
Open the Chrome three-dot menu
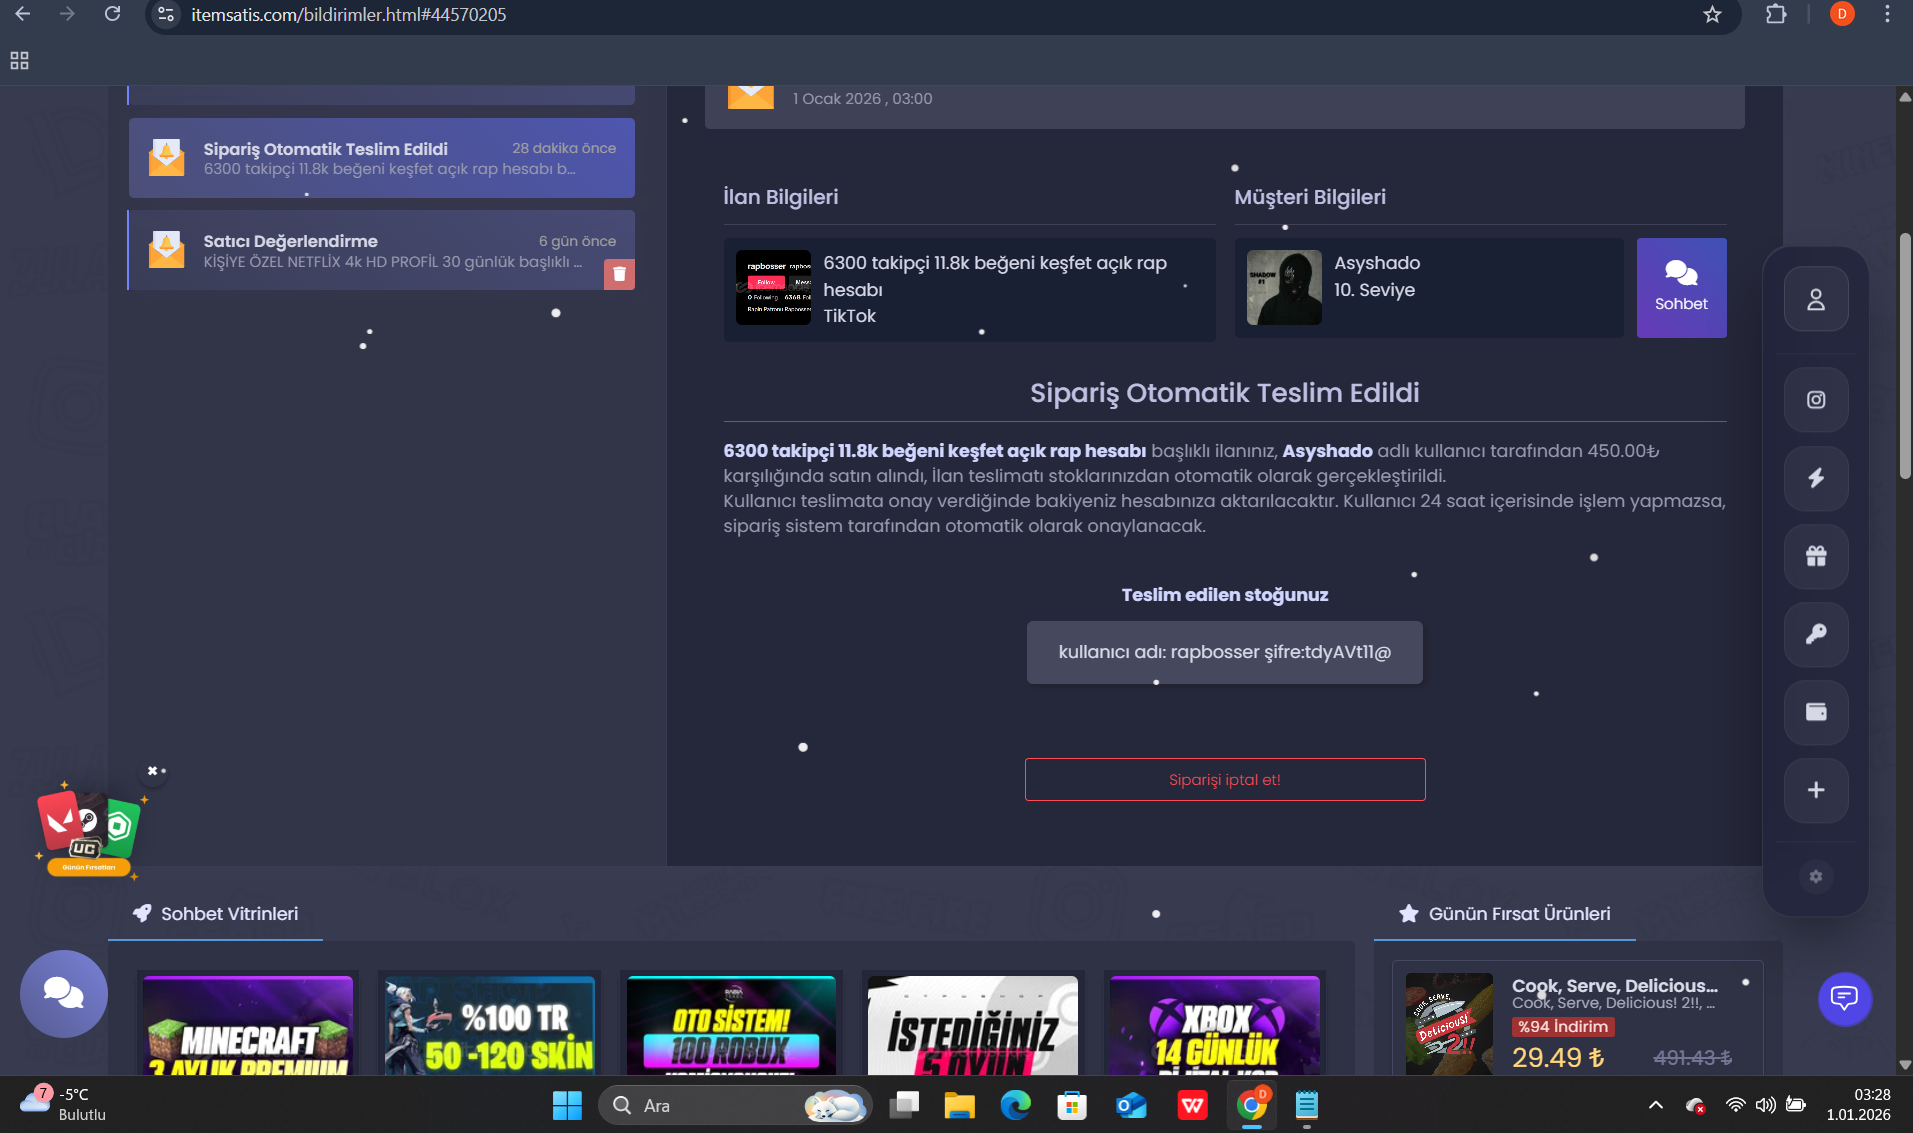[x=1887, y=15]
